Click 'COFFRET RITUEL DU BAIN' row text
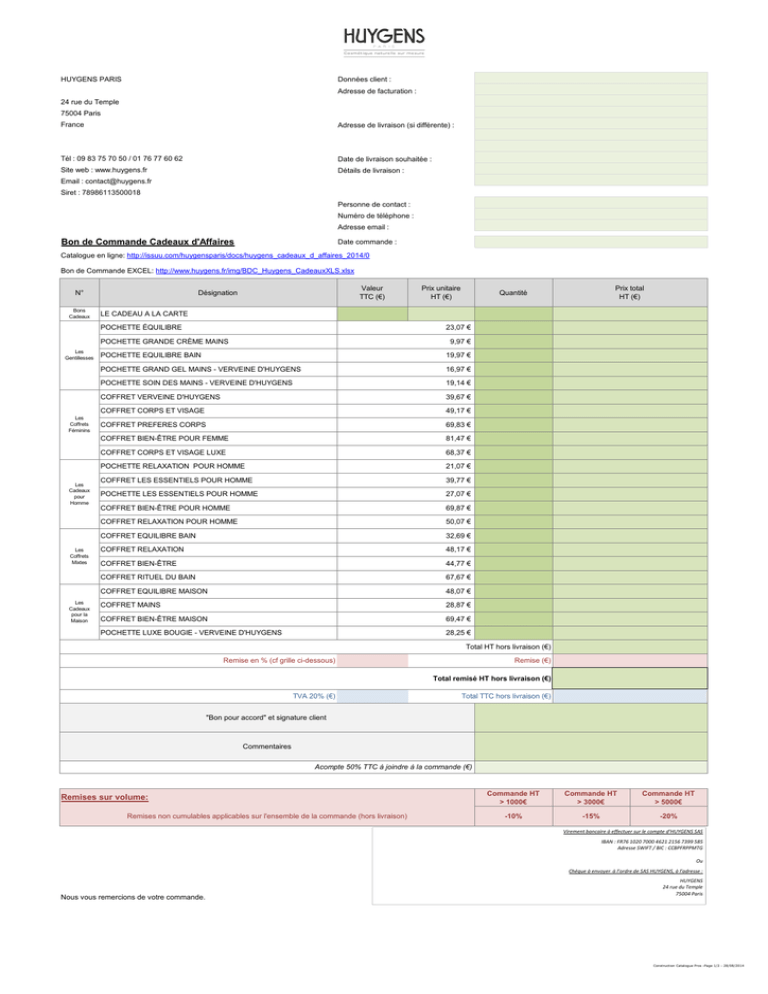768x994 pixels. (148, 577)
